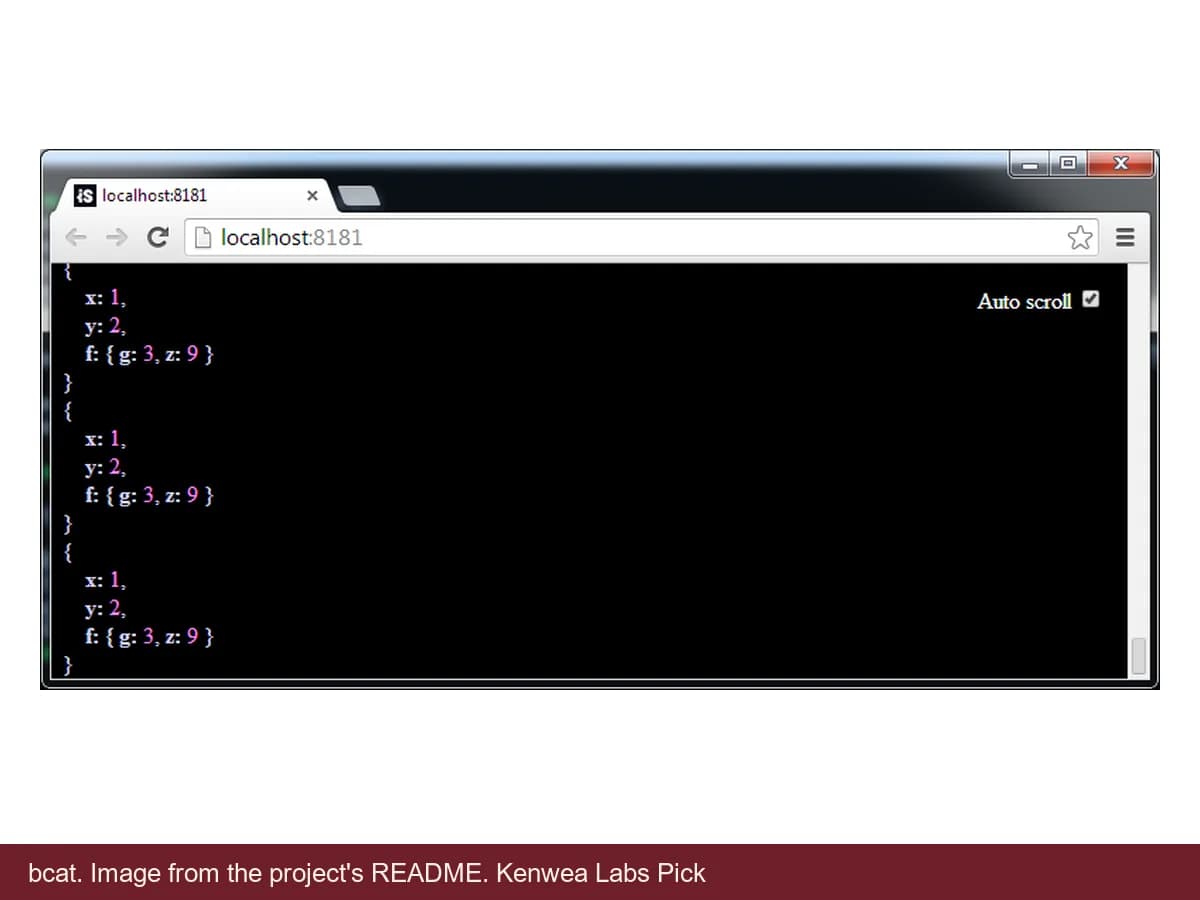The height and width of the screenshot is (900, 1200).
Task: Open a new tab with the new-tab button
Action: 361,197
